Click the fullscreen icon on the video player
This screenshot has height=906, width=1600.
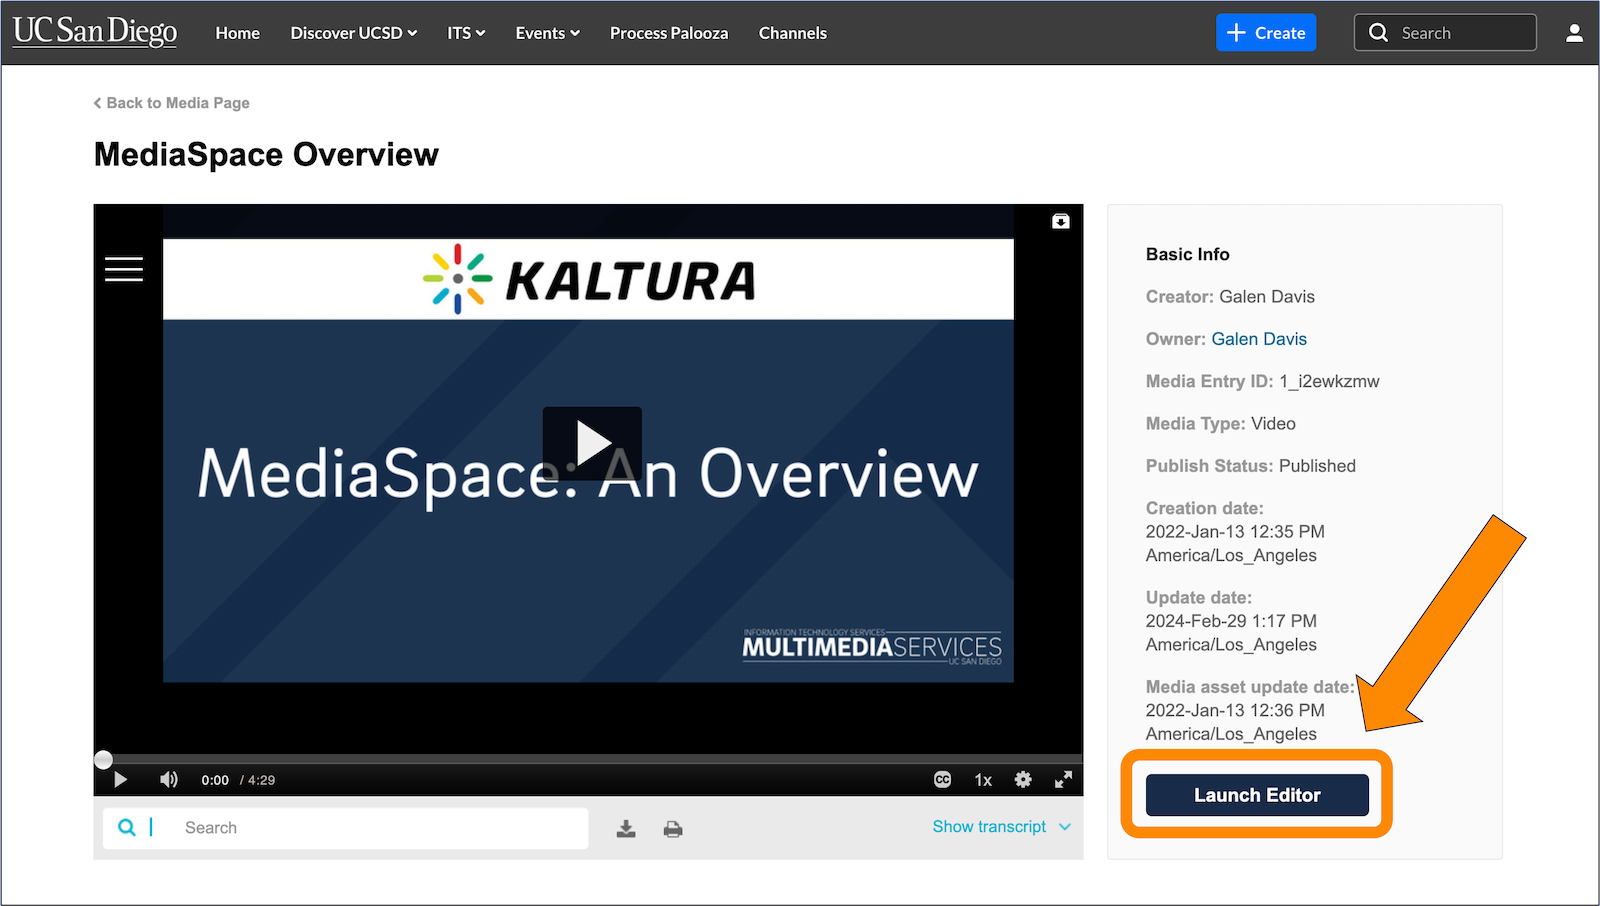(1062, 779)
